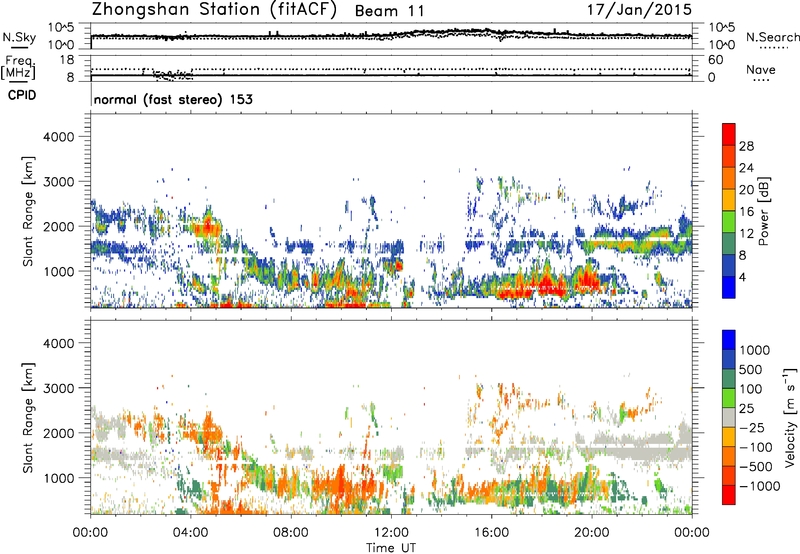Select the '25' label on Velocity colorbar
The image size is (800, 554).
coord(747,409)
